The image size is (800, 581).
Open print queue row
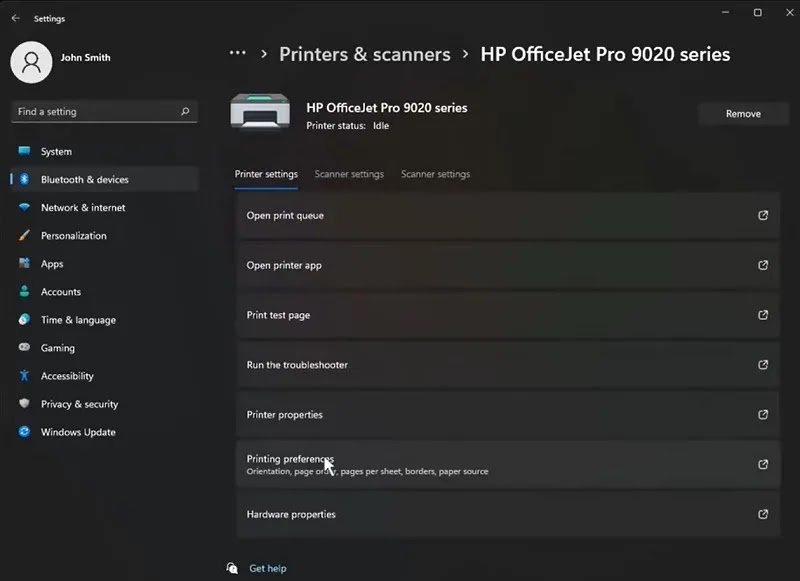pos(508,215)
